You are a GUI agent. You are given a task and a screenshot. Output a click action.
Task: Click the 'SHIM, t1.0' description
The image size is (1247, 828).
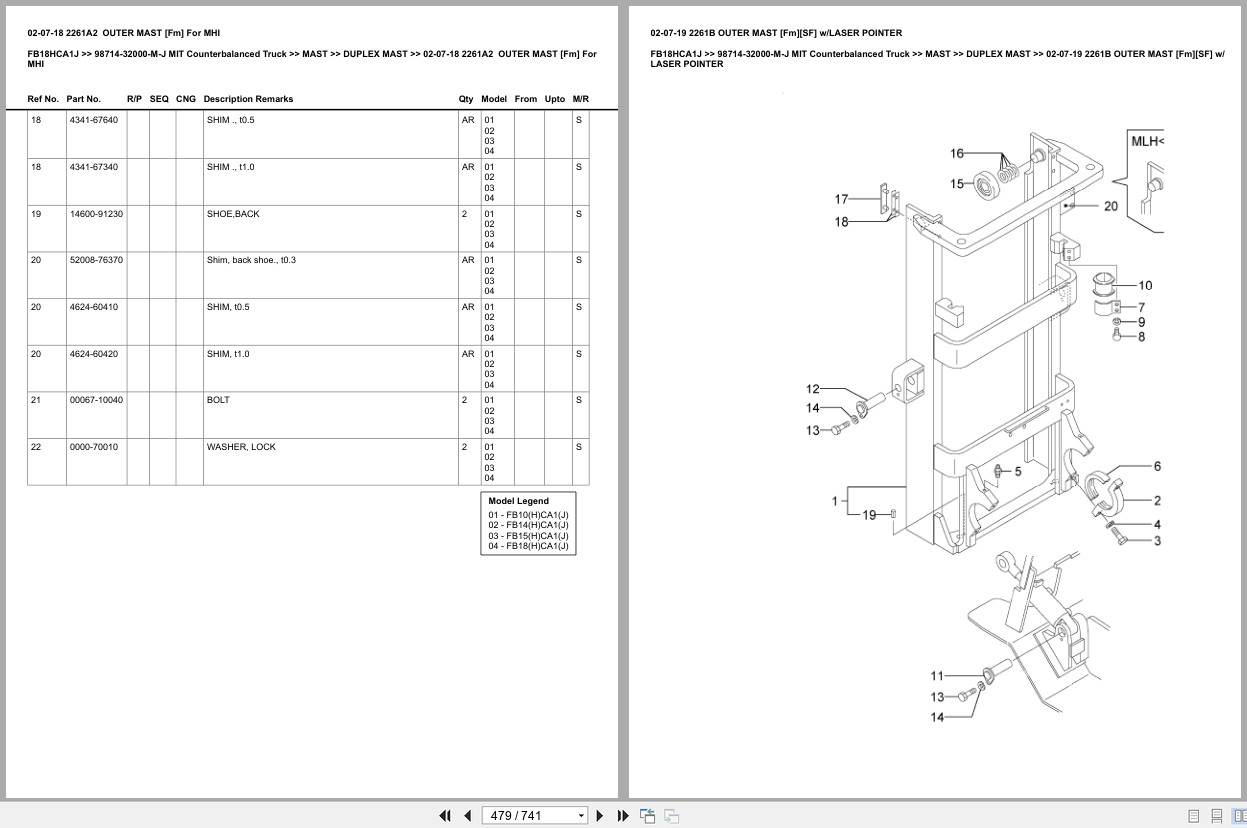tap(228, 354)
